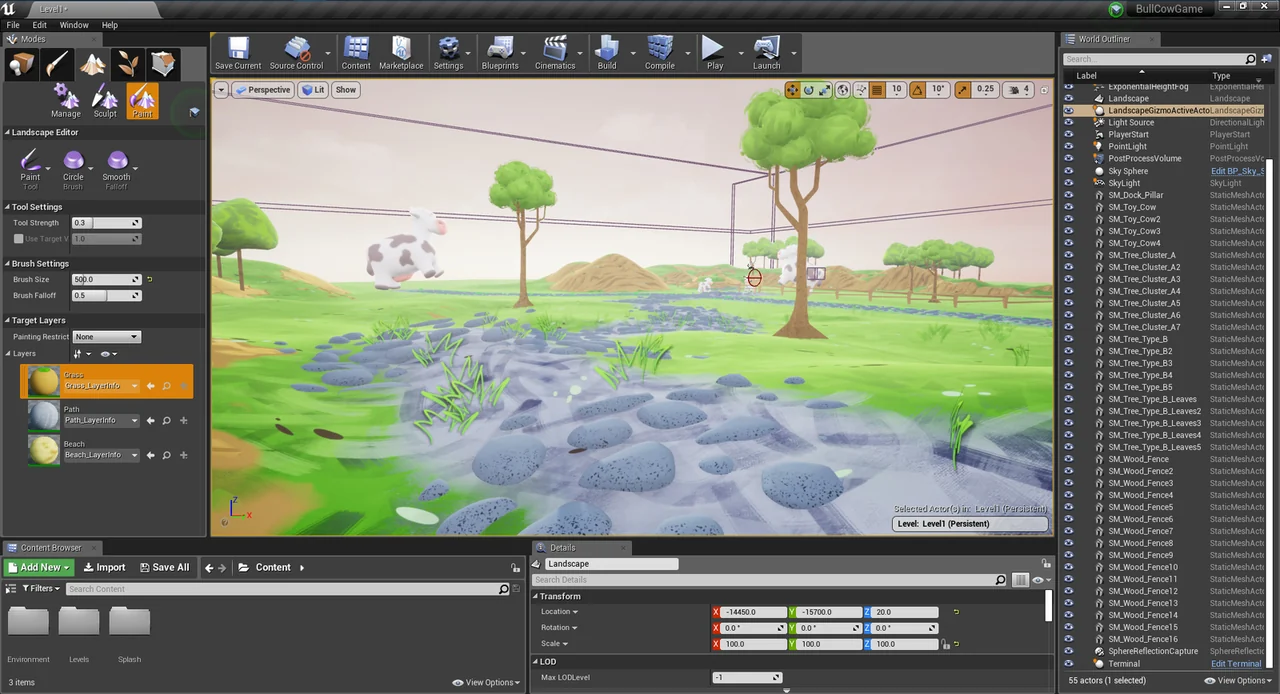This screenshot has height=694, width=1280.
Task: Open the Painting Restriction dropdown
Action: pos(107,337)
